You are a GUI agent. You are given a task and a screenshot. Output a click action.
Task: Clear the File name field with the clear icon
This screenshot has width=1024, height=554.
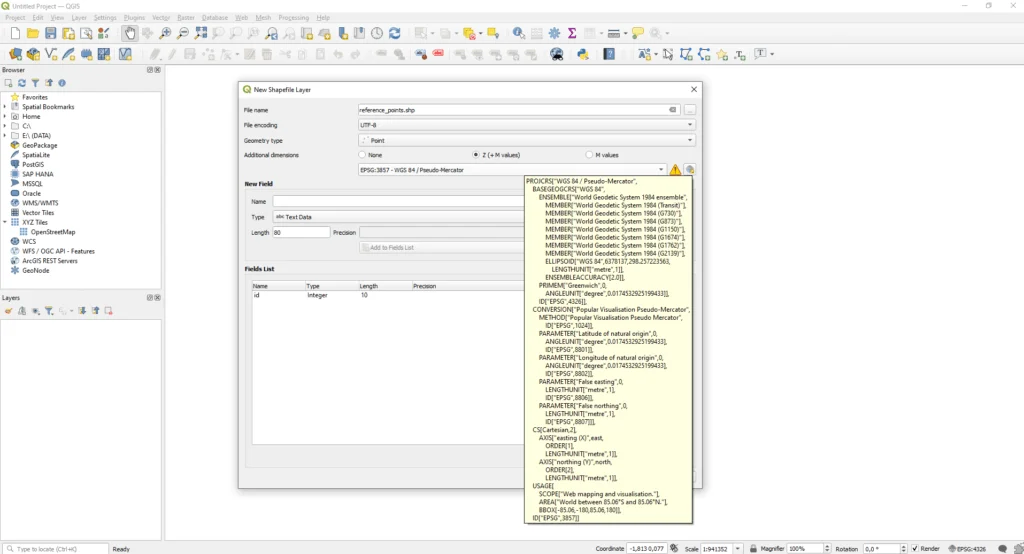tap(673, 110)
